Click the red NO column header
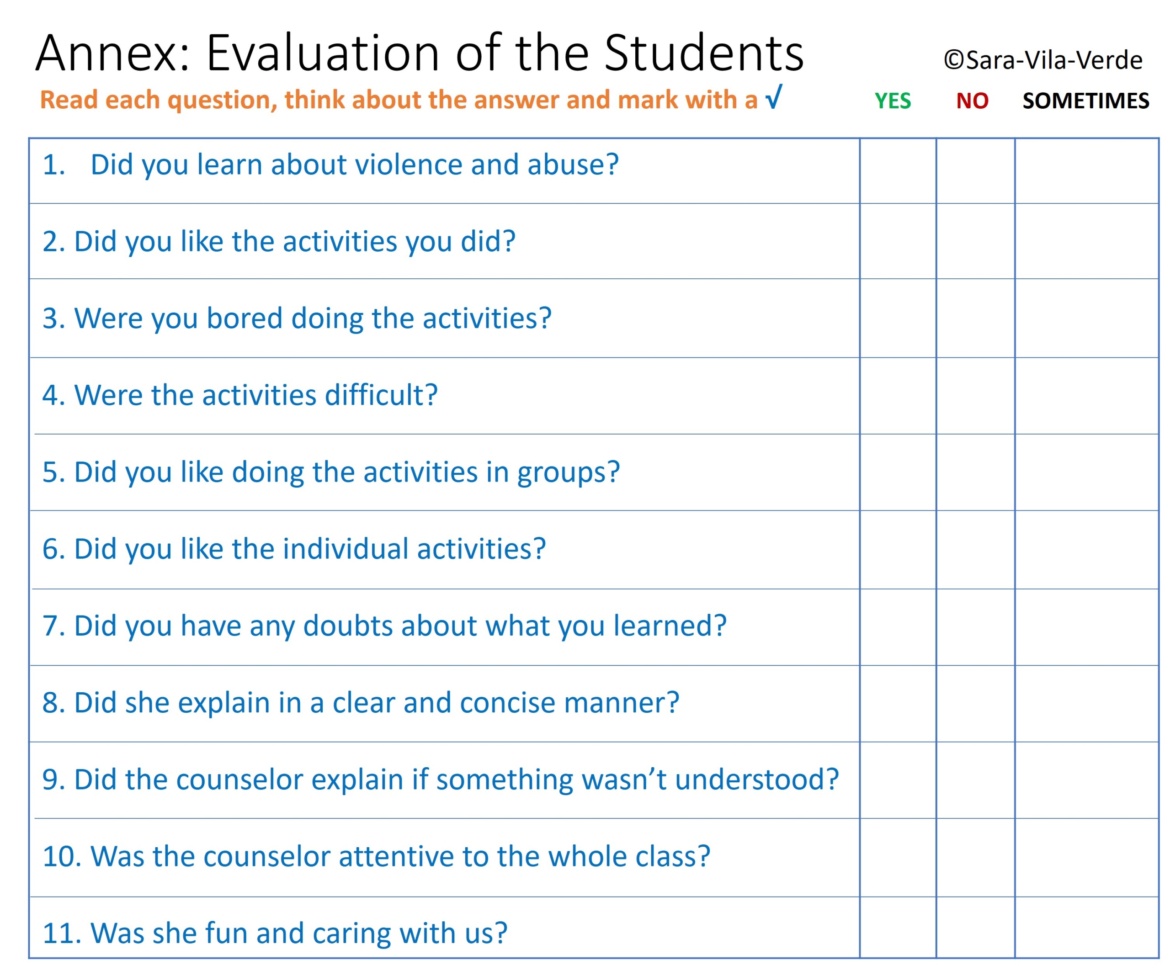The height and width of the screenshot is (971, 1170). pos(971,101)
